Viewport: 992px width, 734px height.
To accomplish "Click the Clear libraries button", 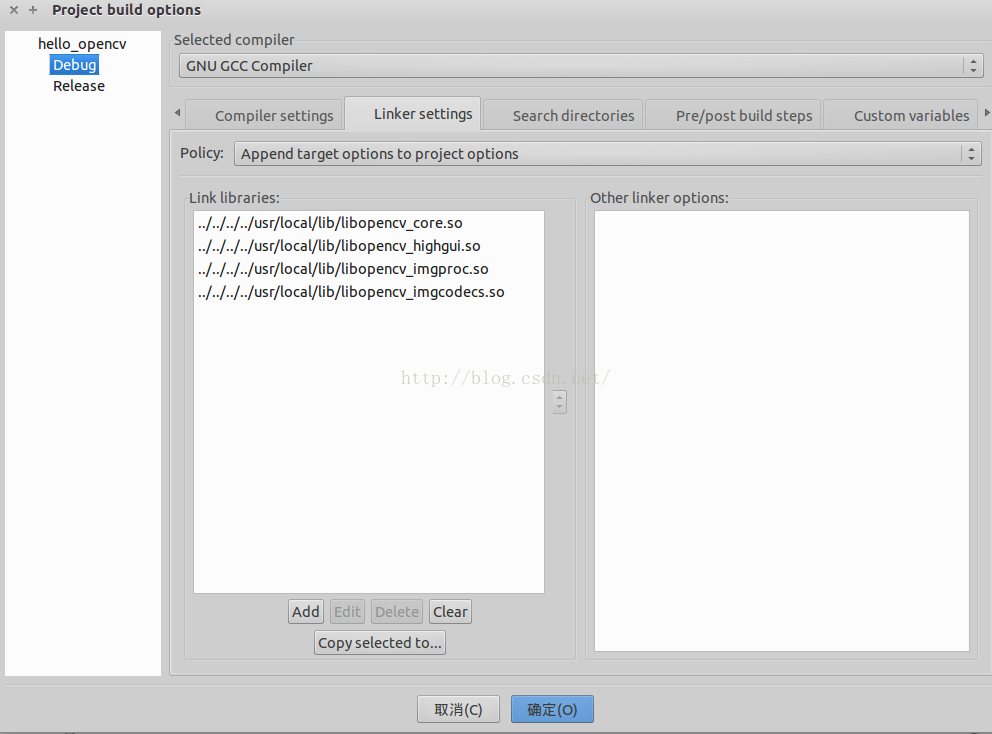I will [x=450, y=612].
